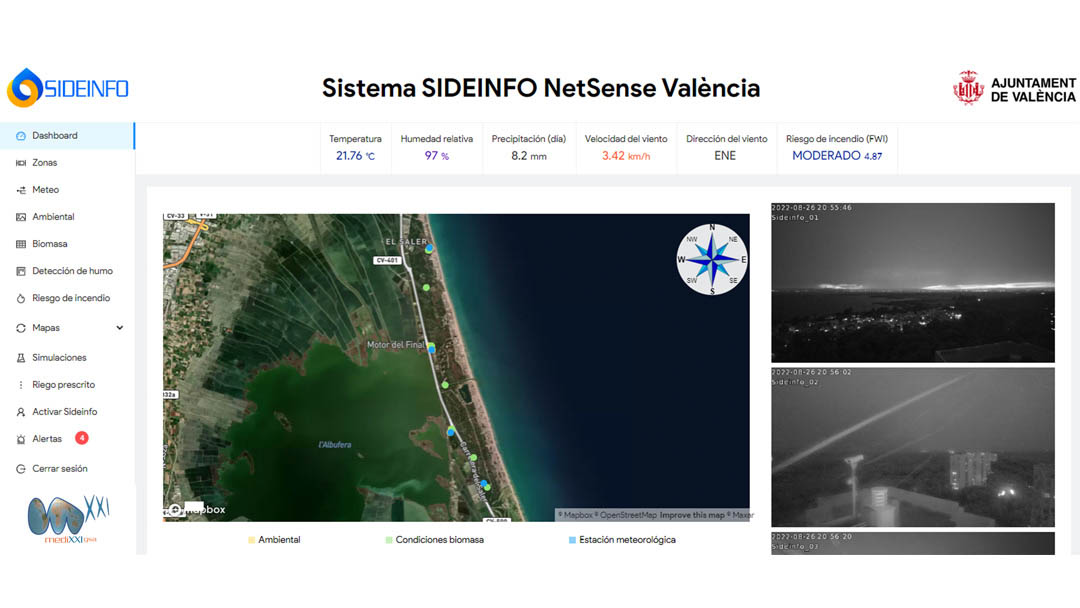The height and width of the screenshot is (608, 1080).
Task: Open the Sideinfo_01 camera feed
Action: (x=913, y=282)
